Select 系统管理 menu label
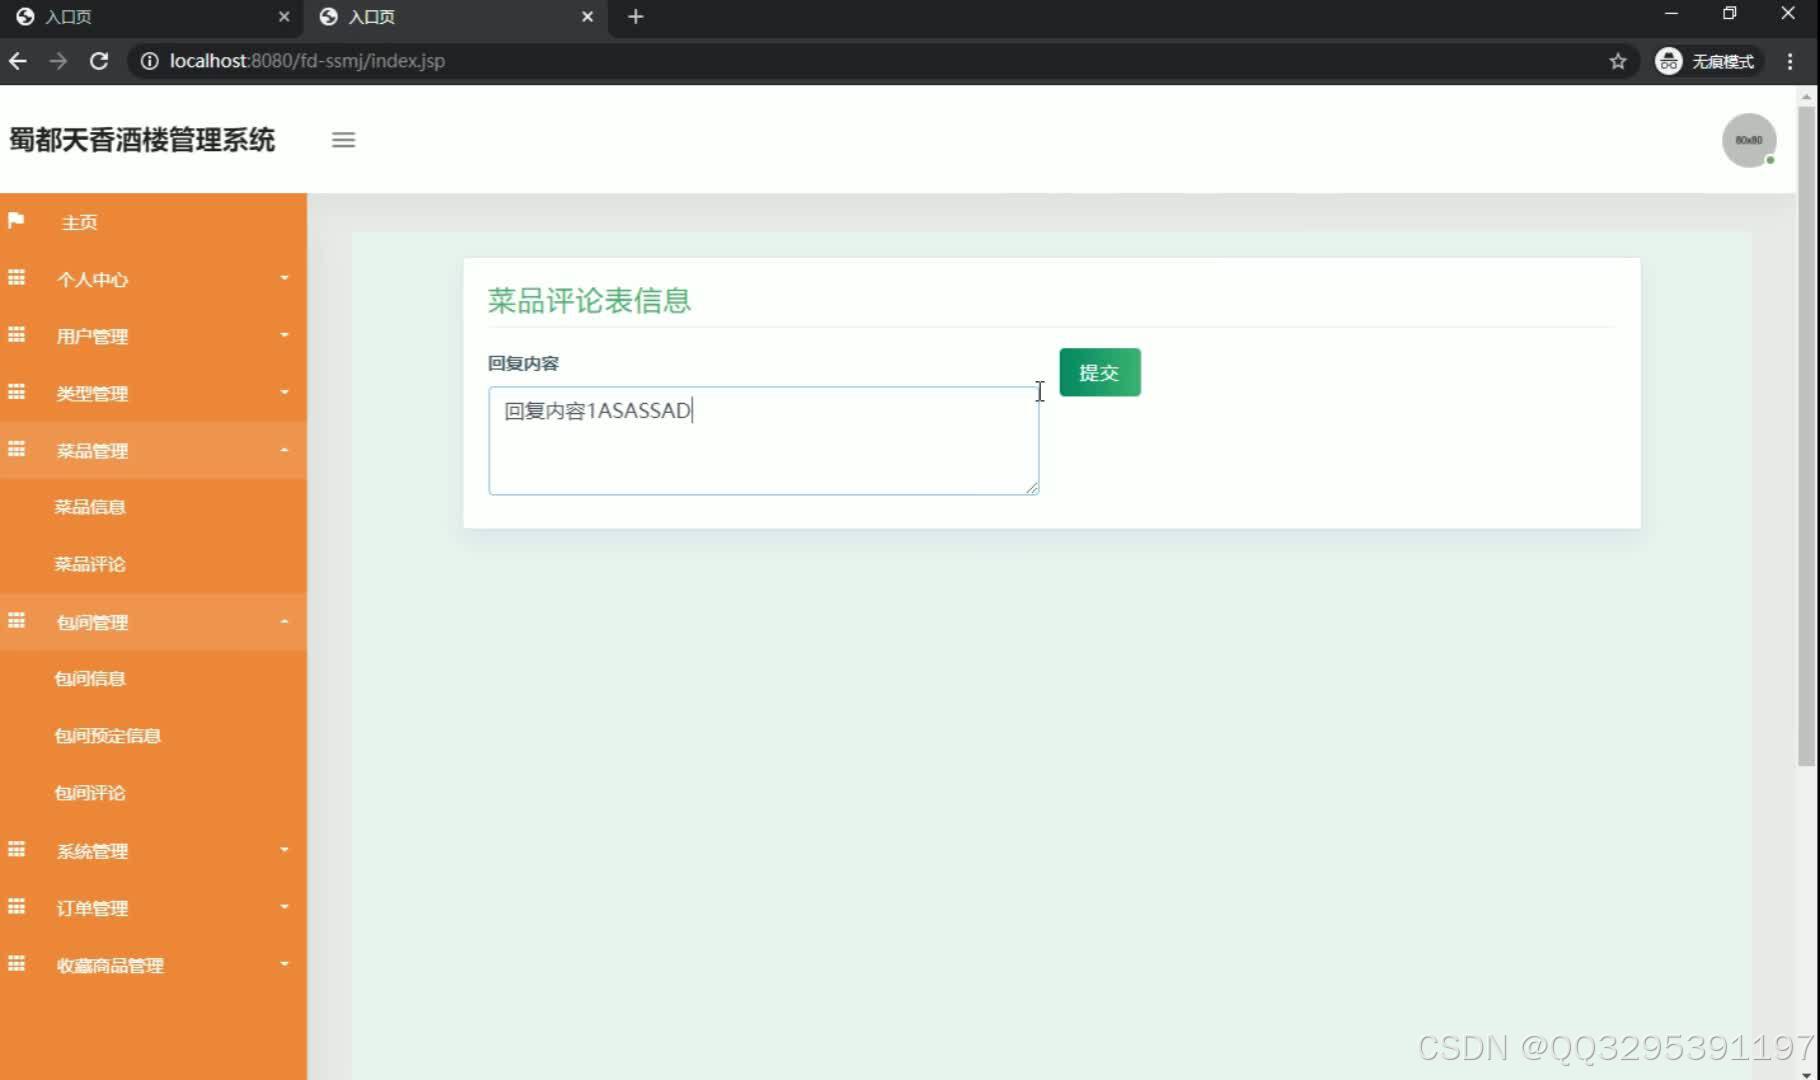The width and height of the screenshot is (1820, 1080). (92, 851)
